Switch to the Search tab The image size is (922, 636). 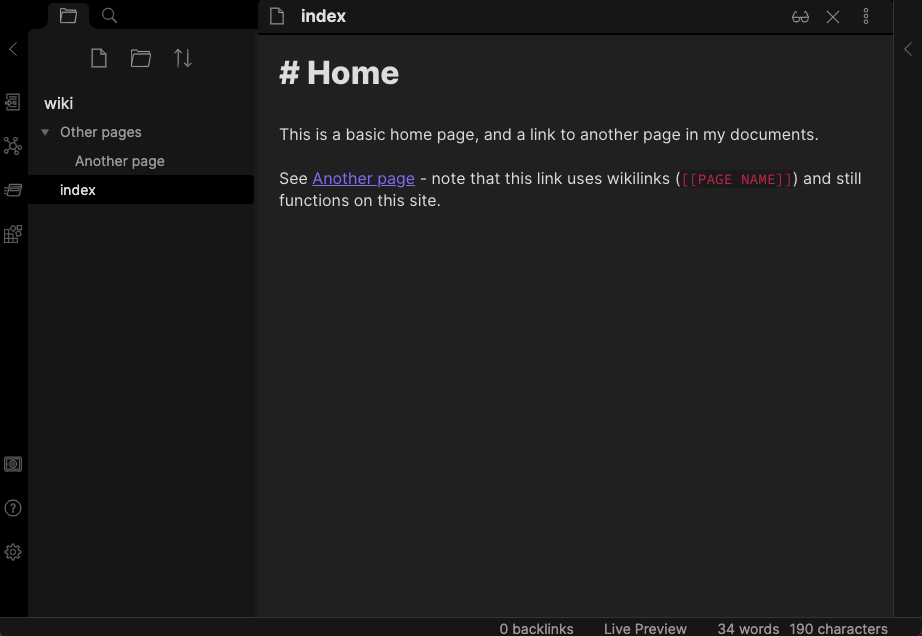tap(108, 15)
